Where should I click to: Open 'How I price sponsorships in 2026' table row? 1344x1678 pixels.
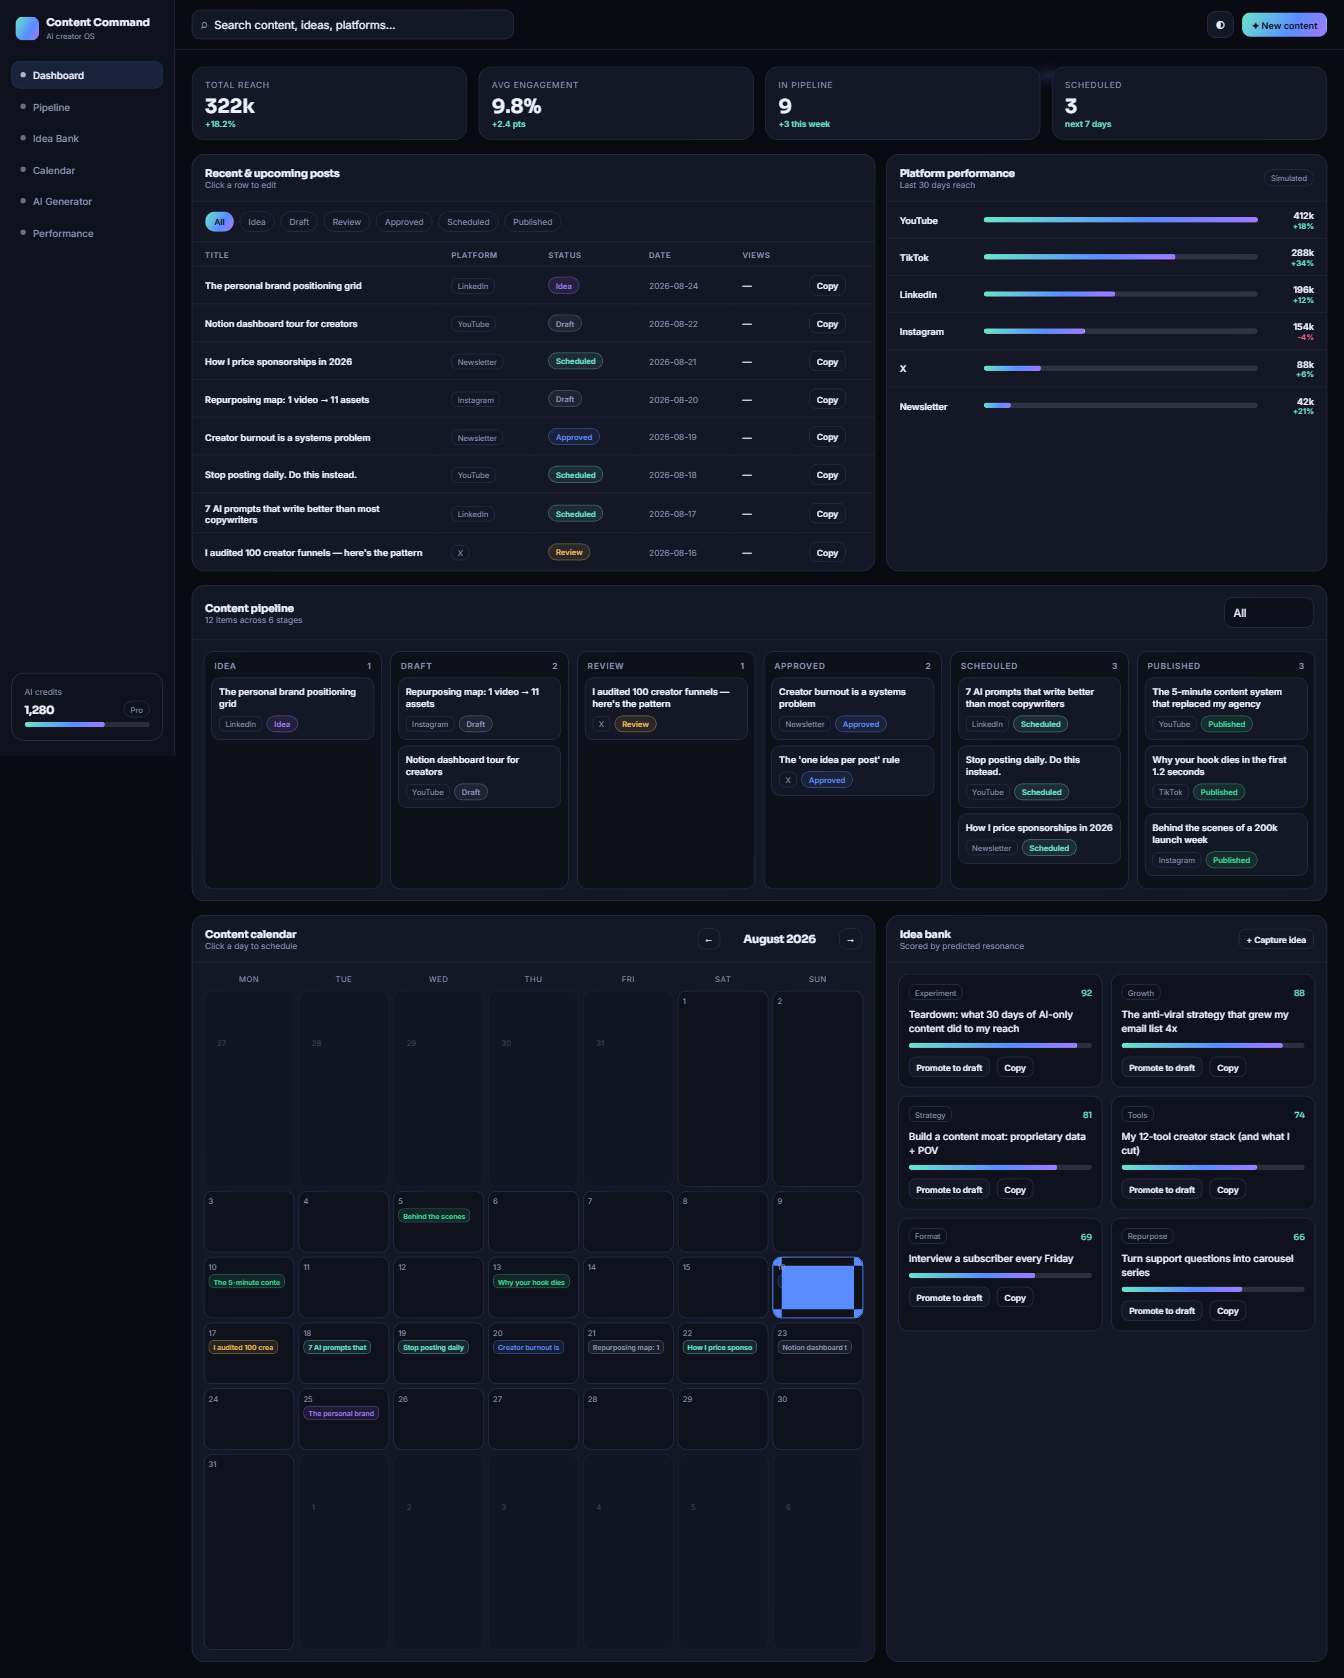(x=533, y=362)
